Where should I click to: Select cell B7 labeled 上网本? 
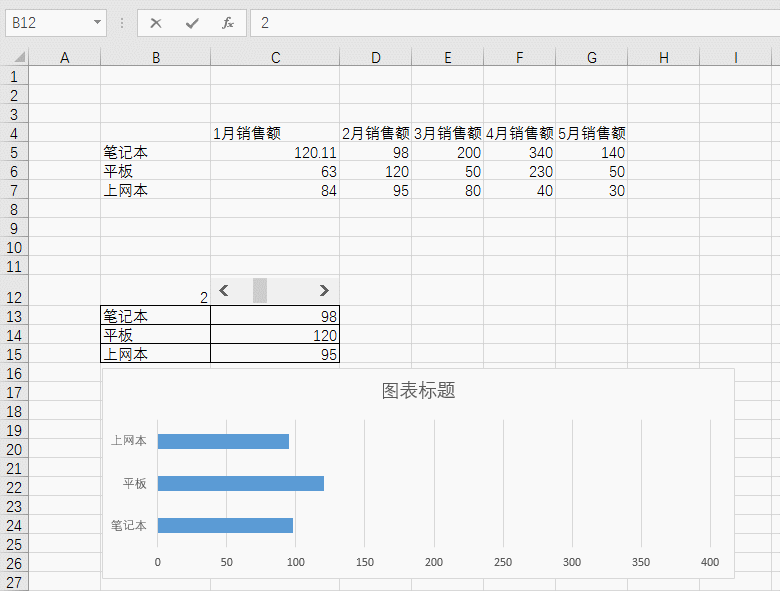pyautogui.click(x=156, y=190)
